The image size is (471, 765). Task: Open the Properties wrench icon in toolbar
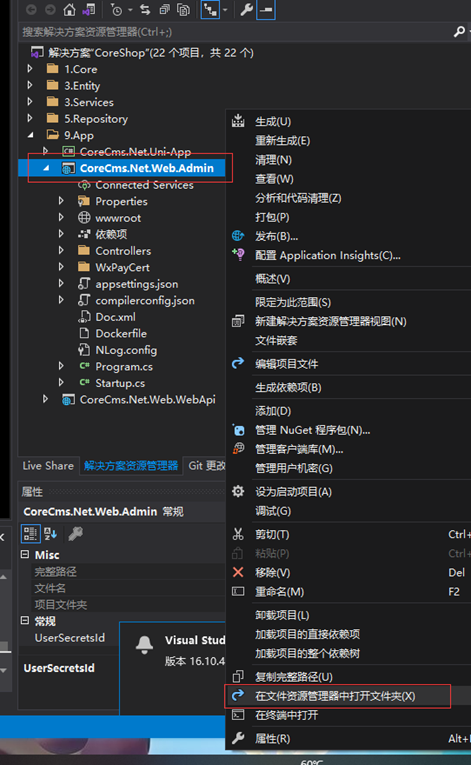click(246, 9)
